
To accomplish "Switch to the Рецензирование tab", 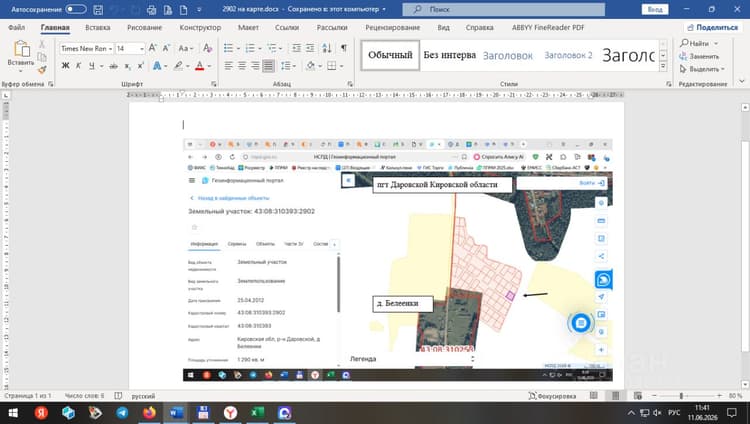I will [x=393, y=28].
